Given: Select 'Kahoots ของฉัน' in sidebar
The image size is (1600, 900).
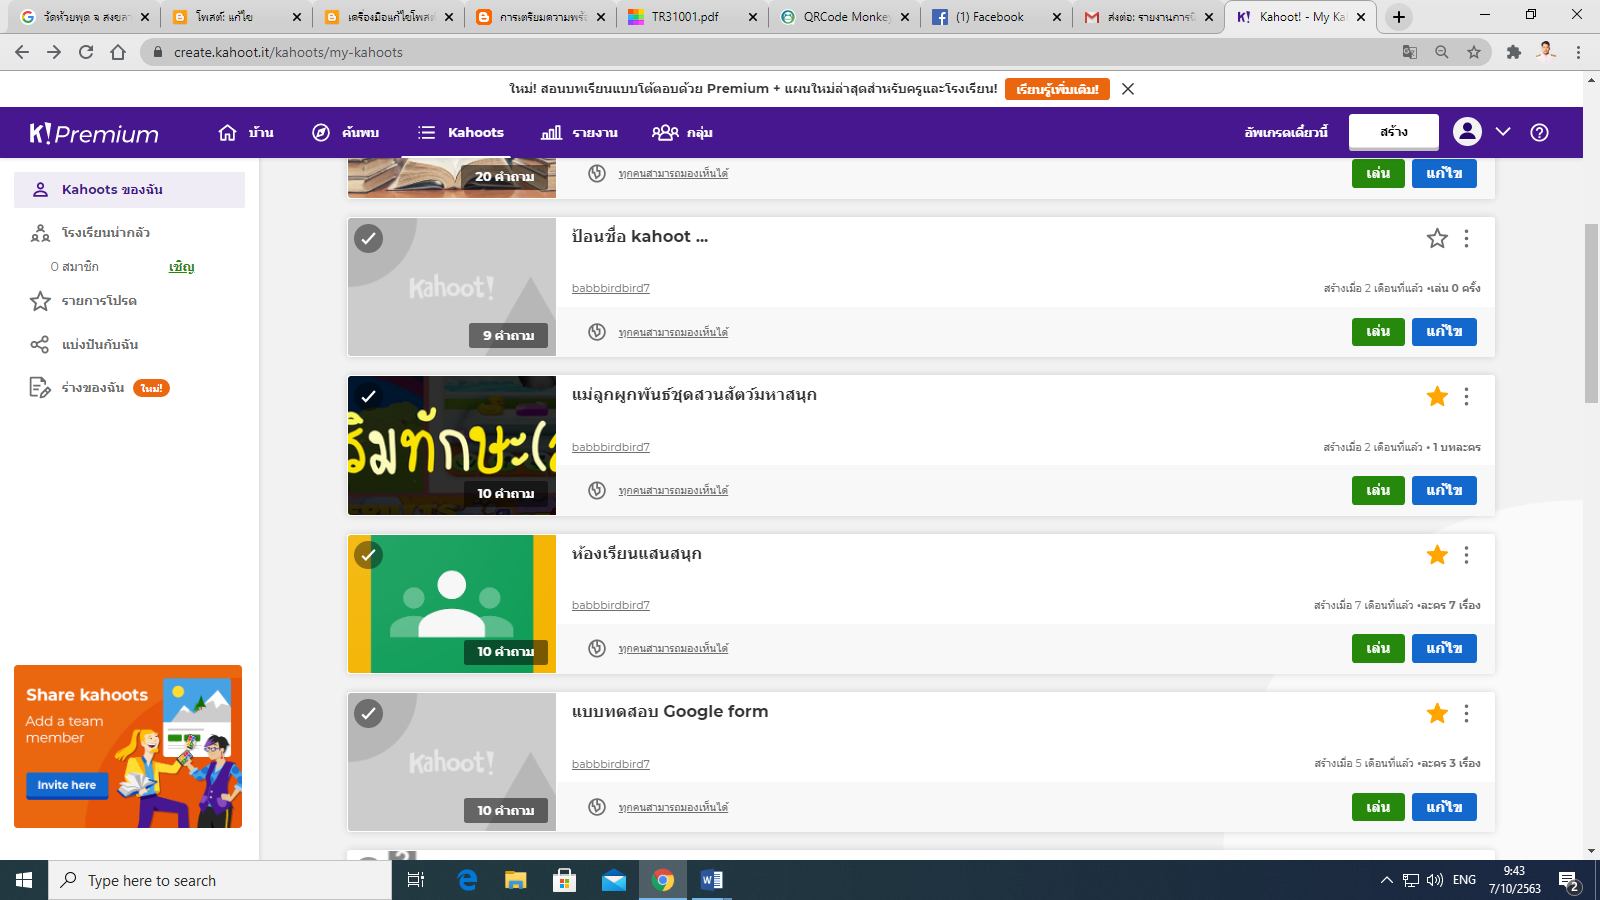Looking at the screenshot, I should point(129,190).
